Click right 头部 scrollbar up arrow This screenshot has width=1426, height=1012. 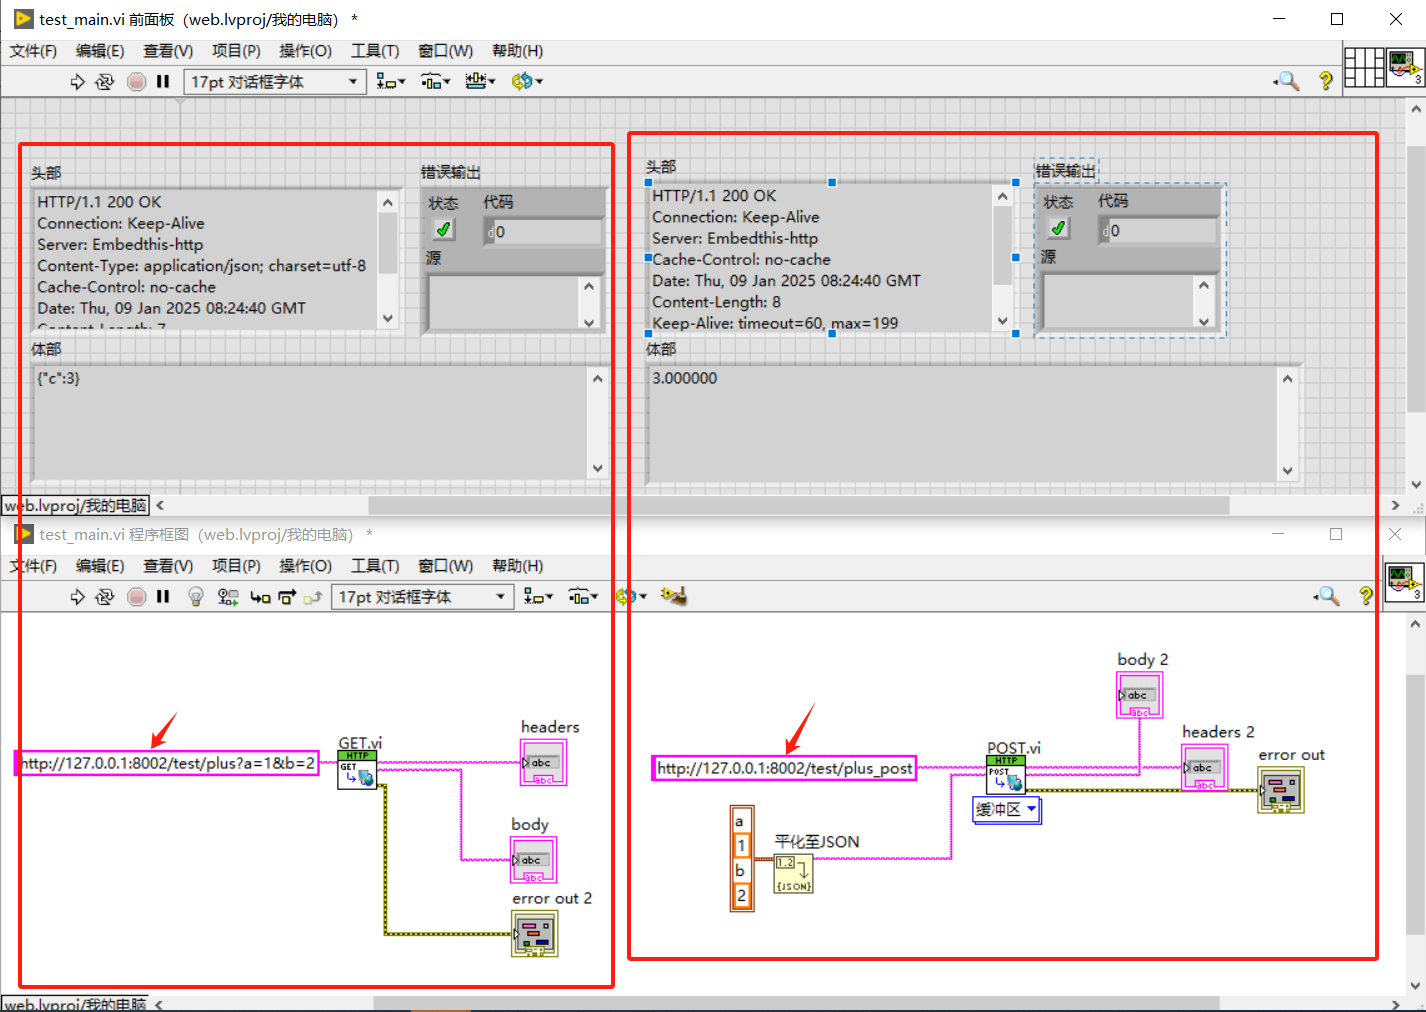point(1003,196)
